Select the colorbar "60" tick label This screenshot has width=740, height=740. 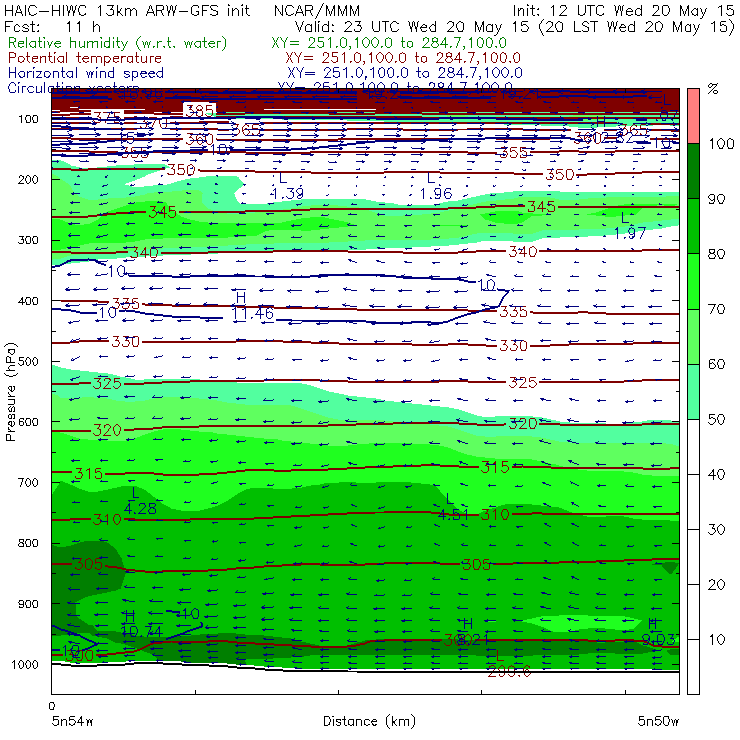(716, 364)
